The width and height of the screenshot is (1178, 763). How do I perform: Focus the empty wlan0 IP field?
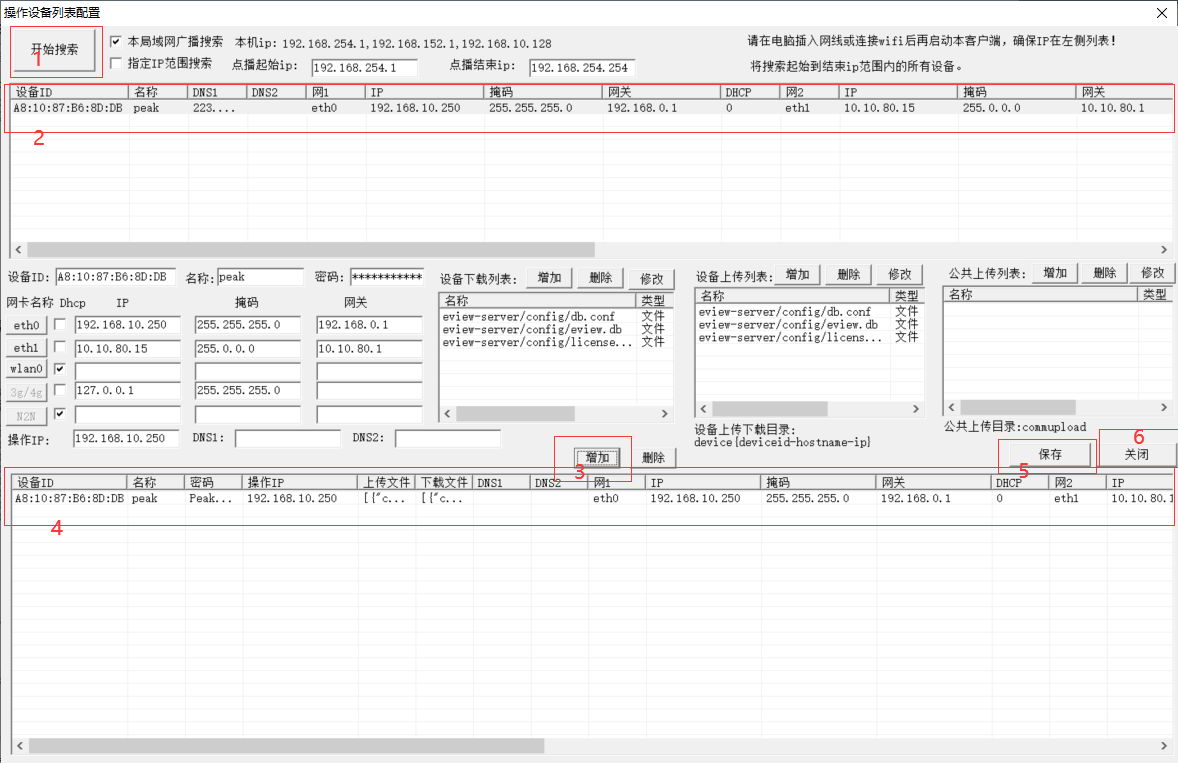pyautogui.click(x=128, y=372)
